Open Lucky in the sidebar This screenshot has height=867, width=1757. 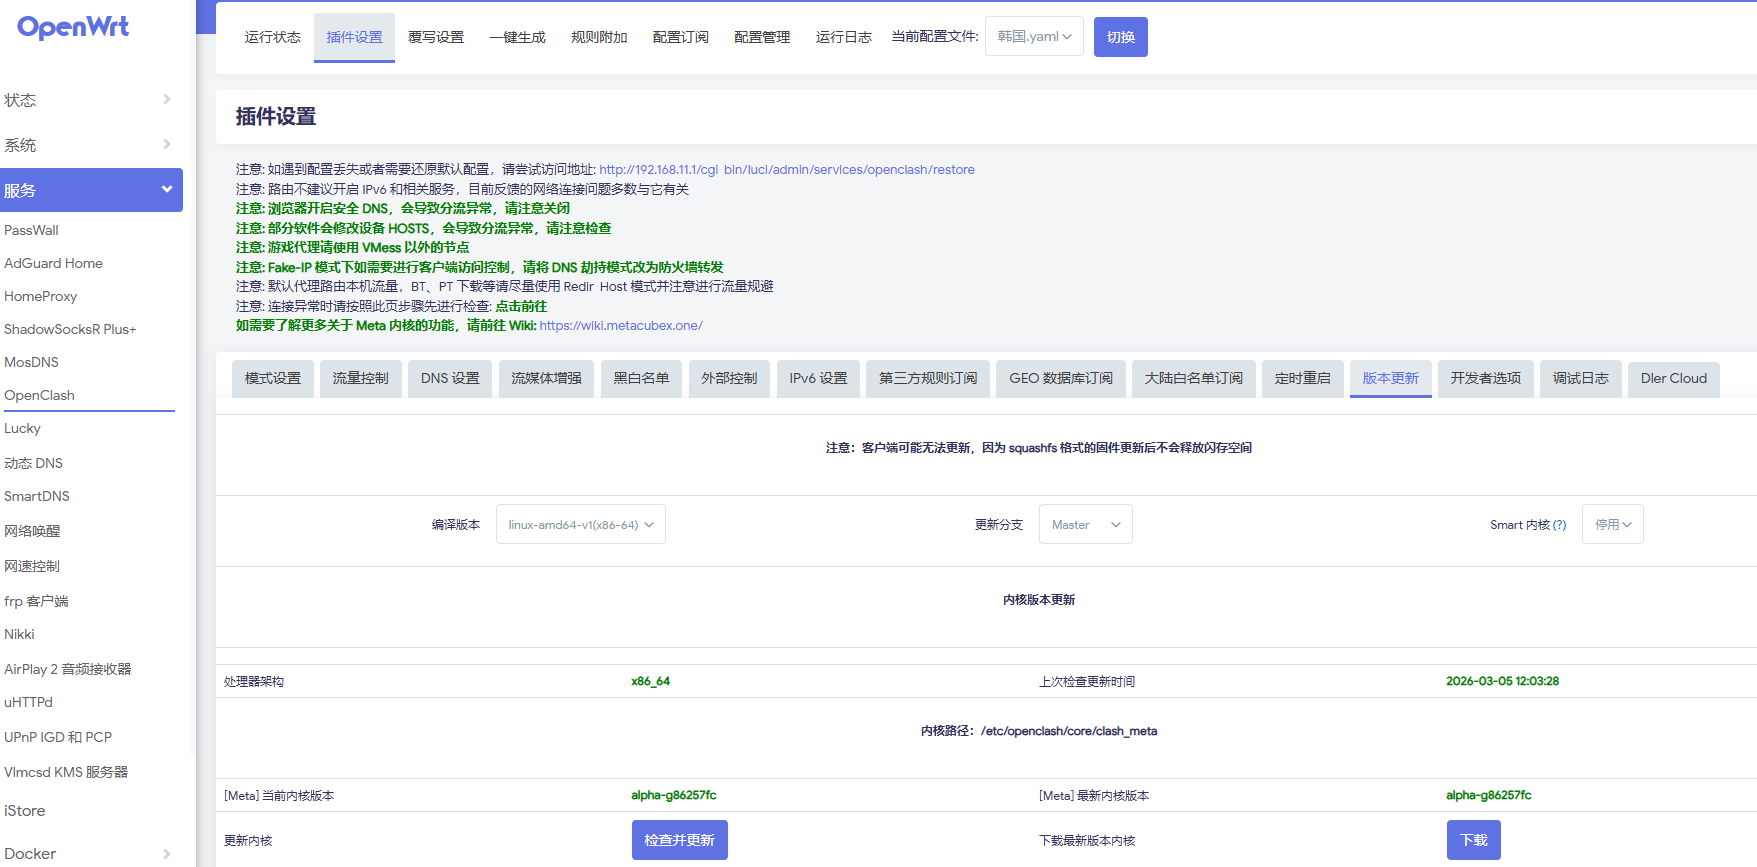pos(22,428)
